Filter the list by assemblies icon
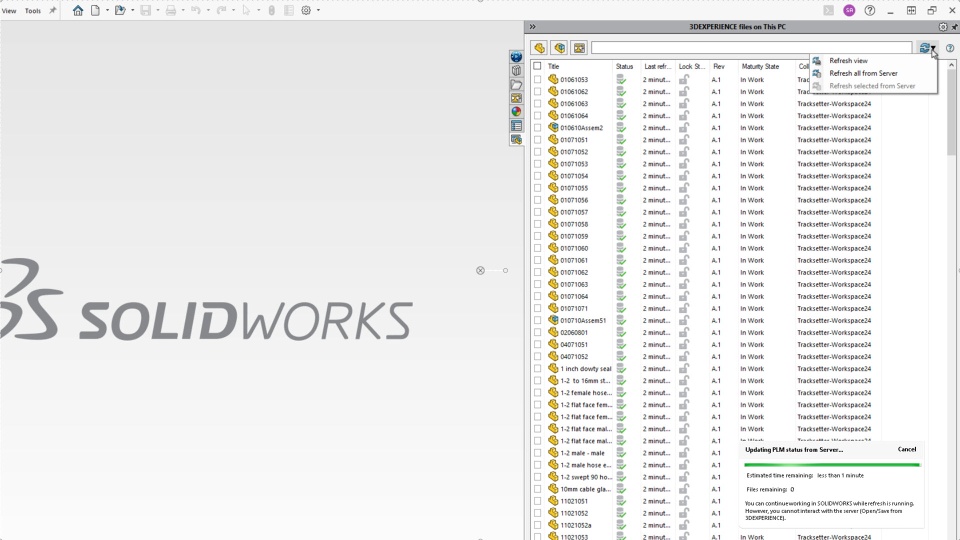Viewport: 960px width, 540px height. (x=559, y=48)
